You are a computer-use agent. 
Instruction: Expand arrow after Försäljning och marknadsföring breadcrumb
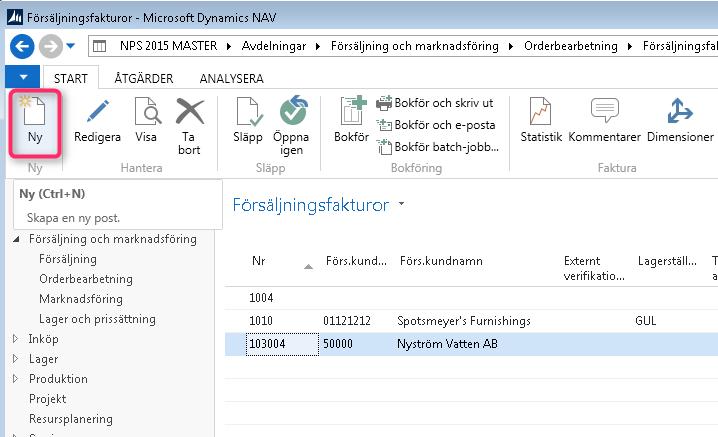511,46
